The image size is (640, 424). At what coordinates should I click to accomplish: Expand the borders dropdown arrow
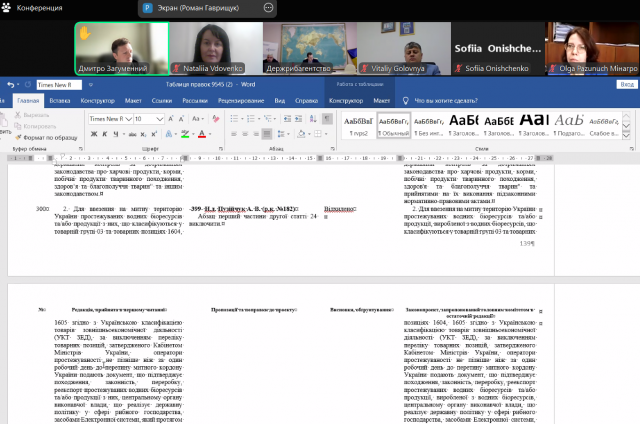click(326, 134)
